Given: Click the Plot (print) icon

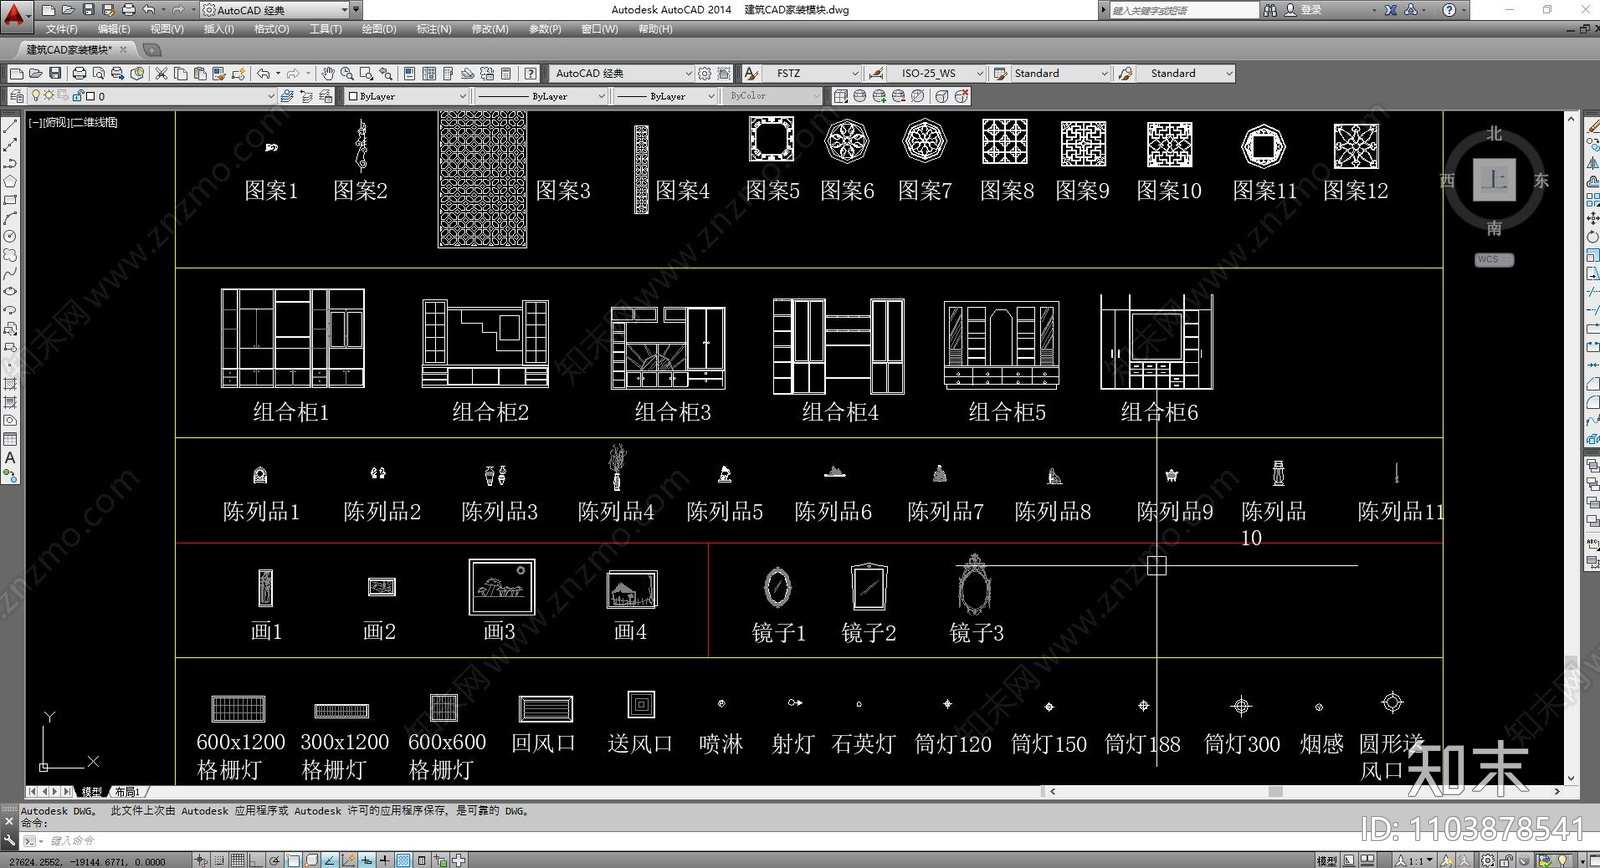Looking at the screenshot, I should [79, 73].
